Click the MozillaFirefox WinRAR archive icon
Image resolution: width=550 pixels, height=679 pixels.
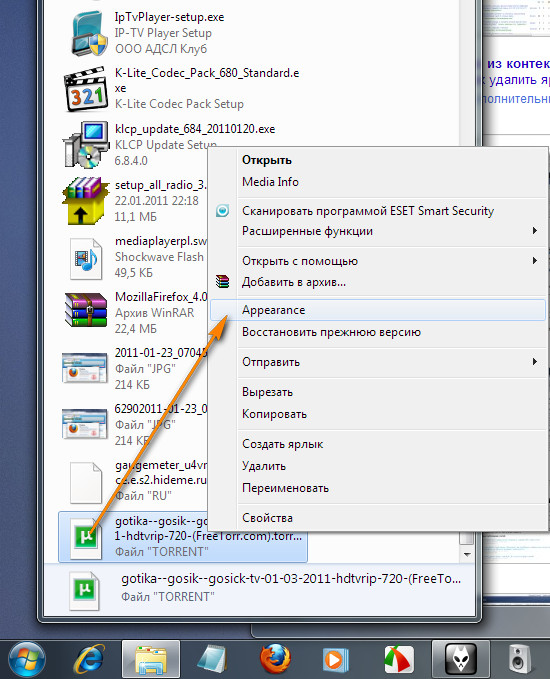[x=86, y=310]
